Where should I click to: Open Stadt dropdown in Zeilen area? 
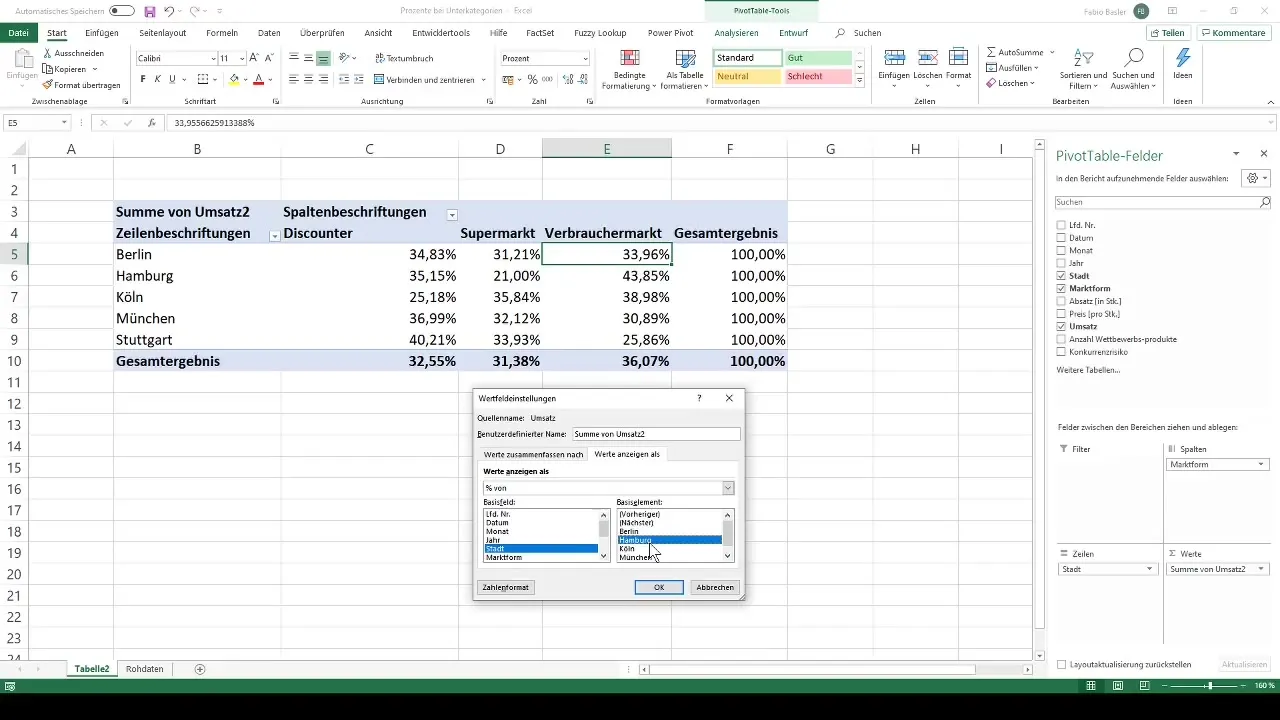pos(1149,568)
